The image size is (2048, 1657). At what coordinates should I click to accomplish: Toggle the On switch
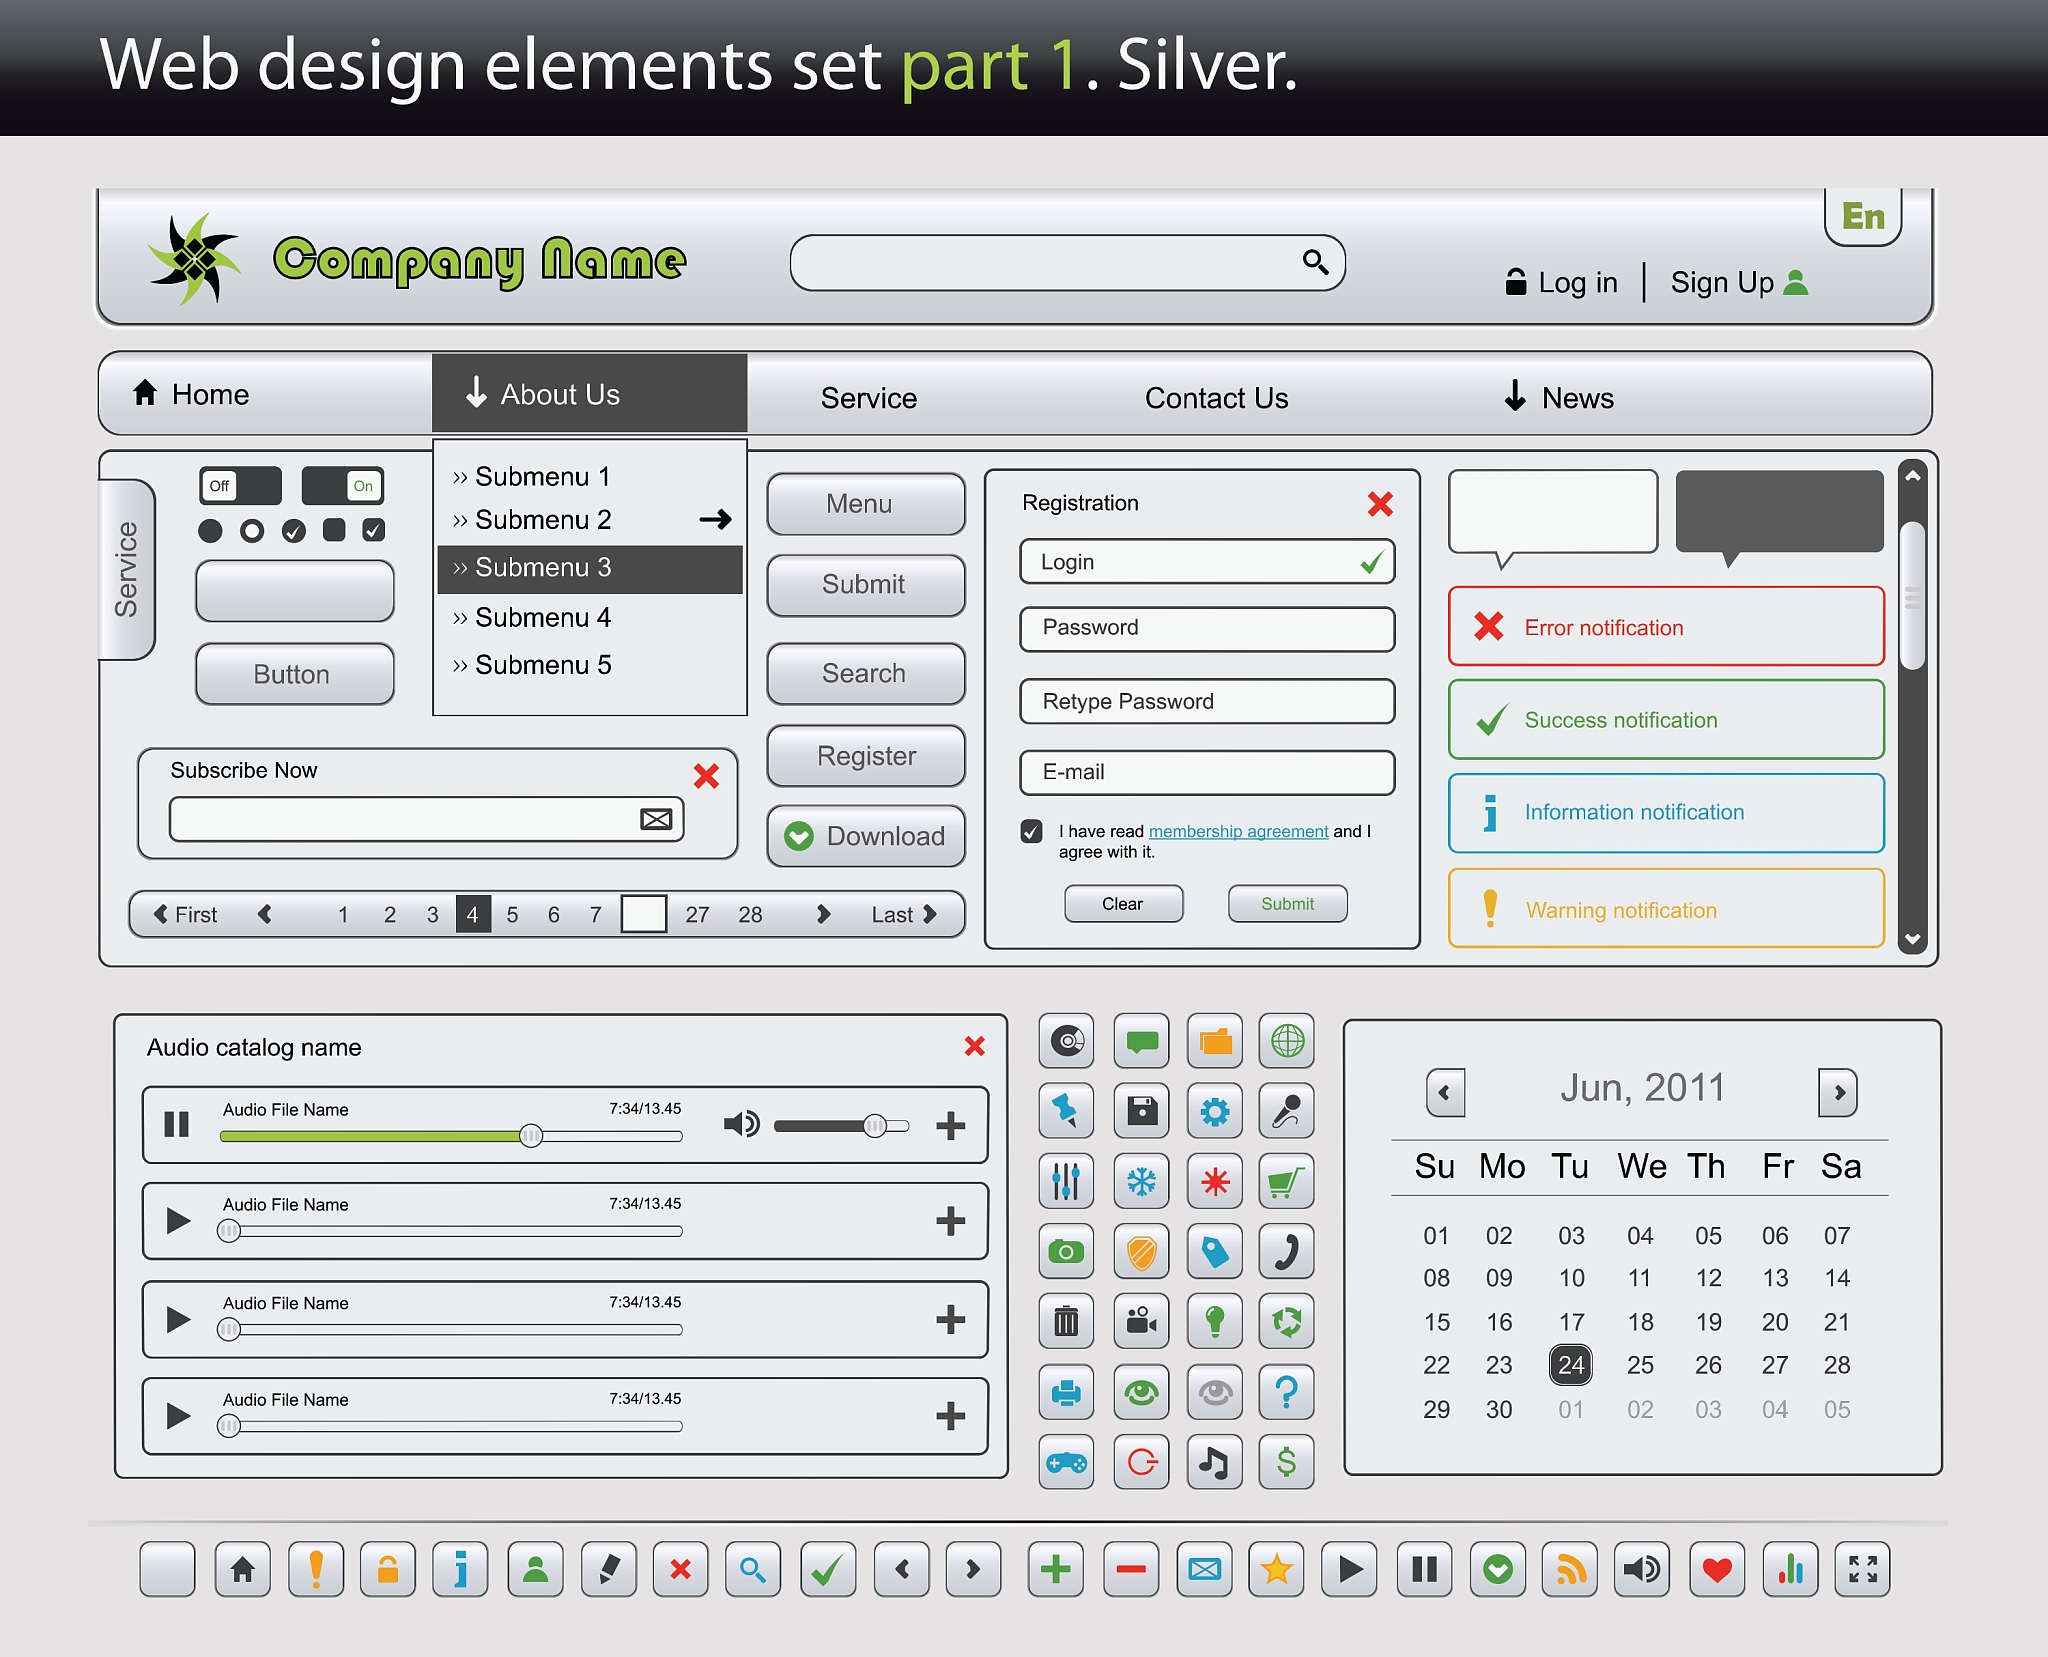click(x=343, y=486)
